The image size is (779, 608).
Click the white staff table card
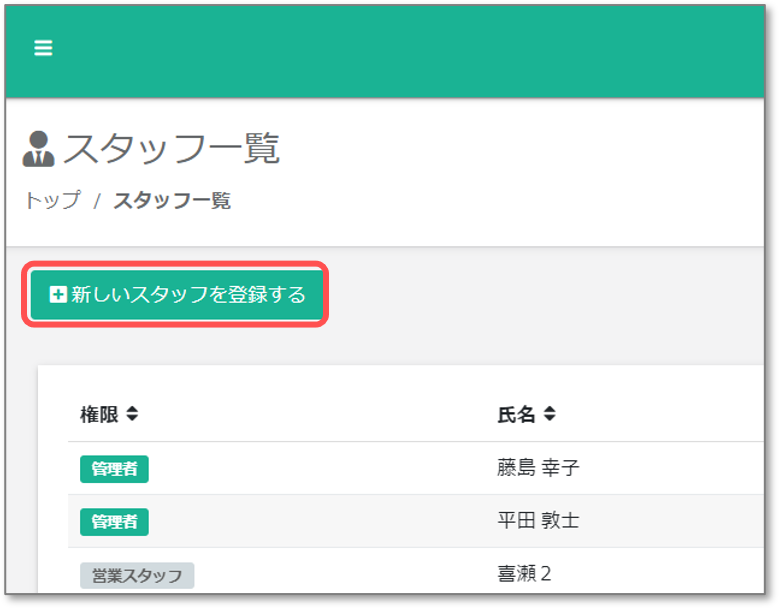(x=401, y=479)
